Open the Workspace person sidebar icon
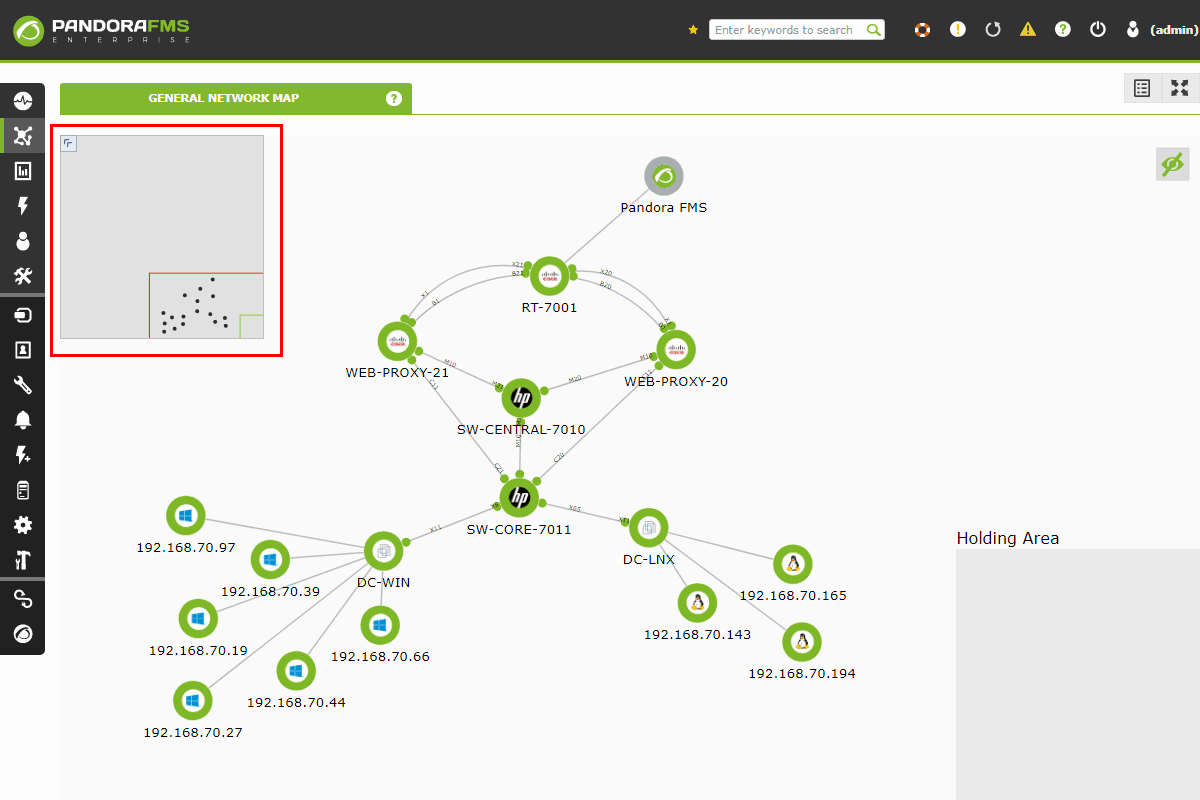The height and width of the screenshot is (800, 1200). 23,241
